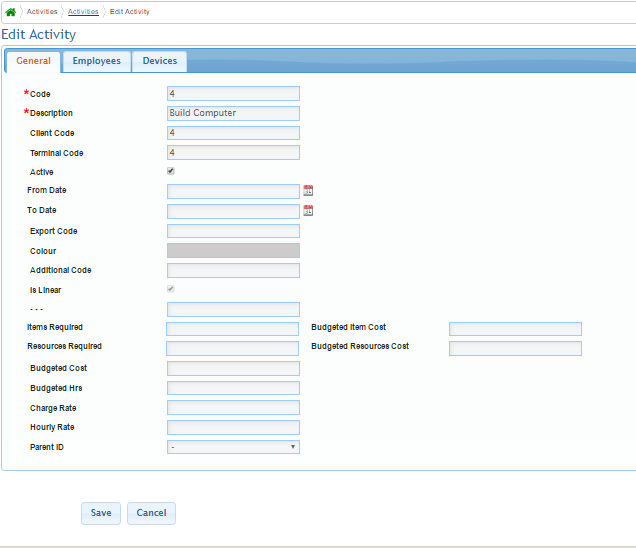The width and height of the screenshot is (636, 548).
Task: Focus the field labeled with dashes
Action: tap(233, 309)
